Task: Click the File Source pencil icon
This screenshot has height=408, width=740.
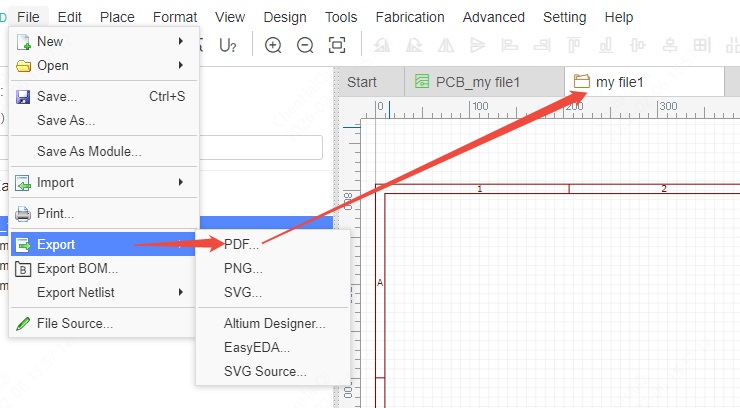Action: [23, 324]
